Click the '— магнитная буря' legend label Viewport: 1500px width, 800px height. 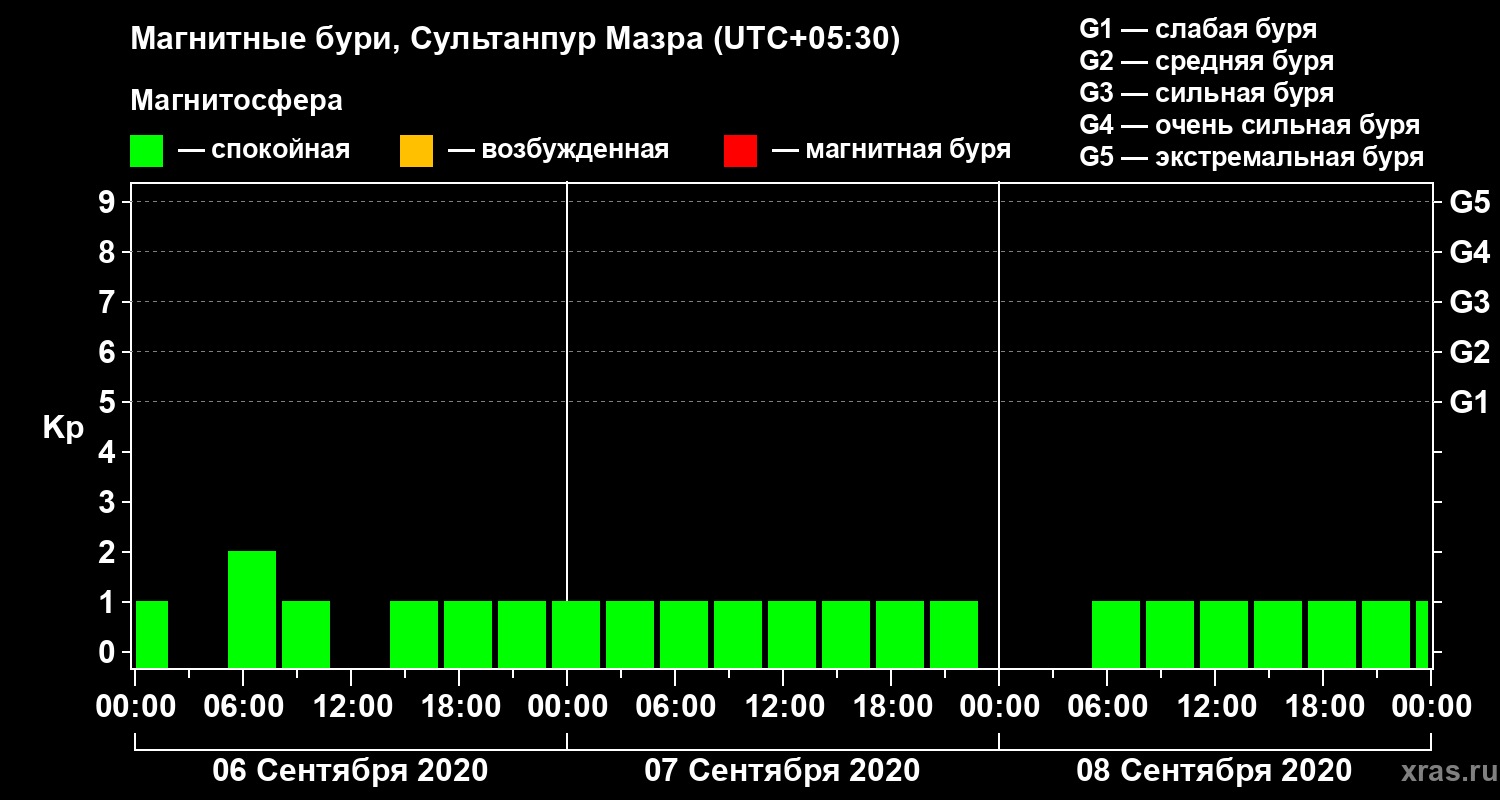pos(891,150)
